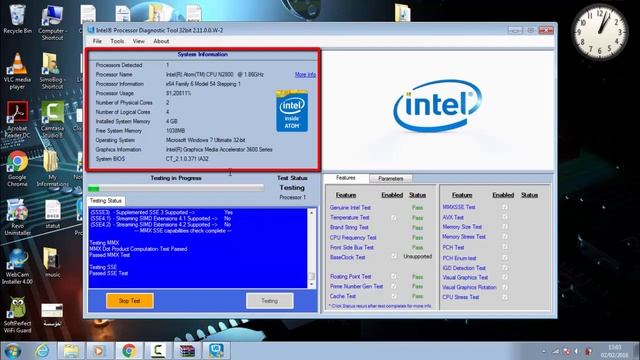Select the itatut document desktop icon

(53, 214)
